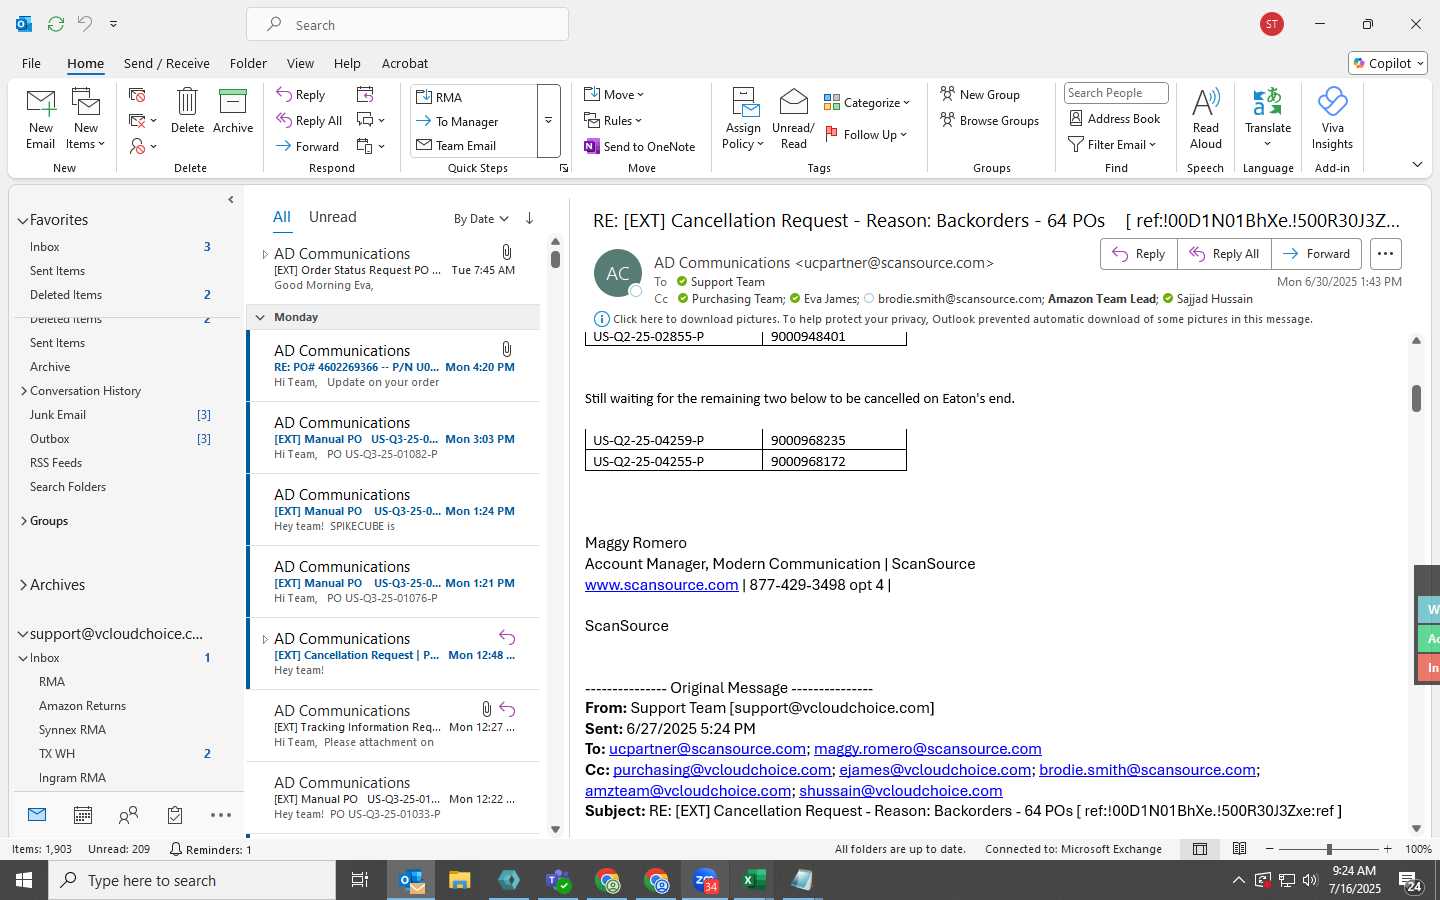1440x900 pixels.
Task: Open the Follow Up flag menu
Action: click(866, 134)
